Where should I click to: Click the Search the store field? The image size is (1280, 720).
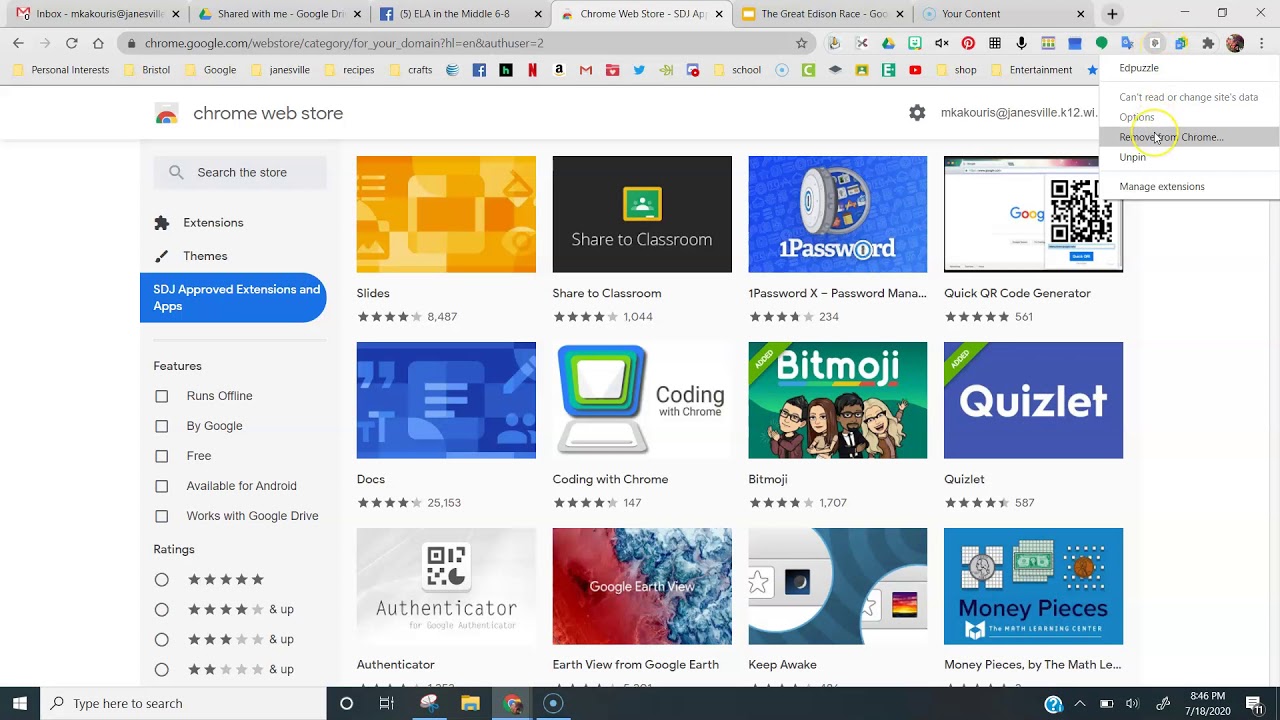click(240, 172)
